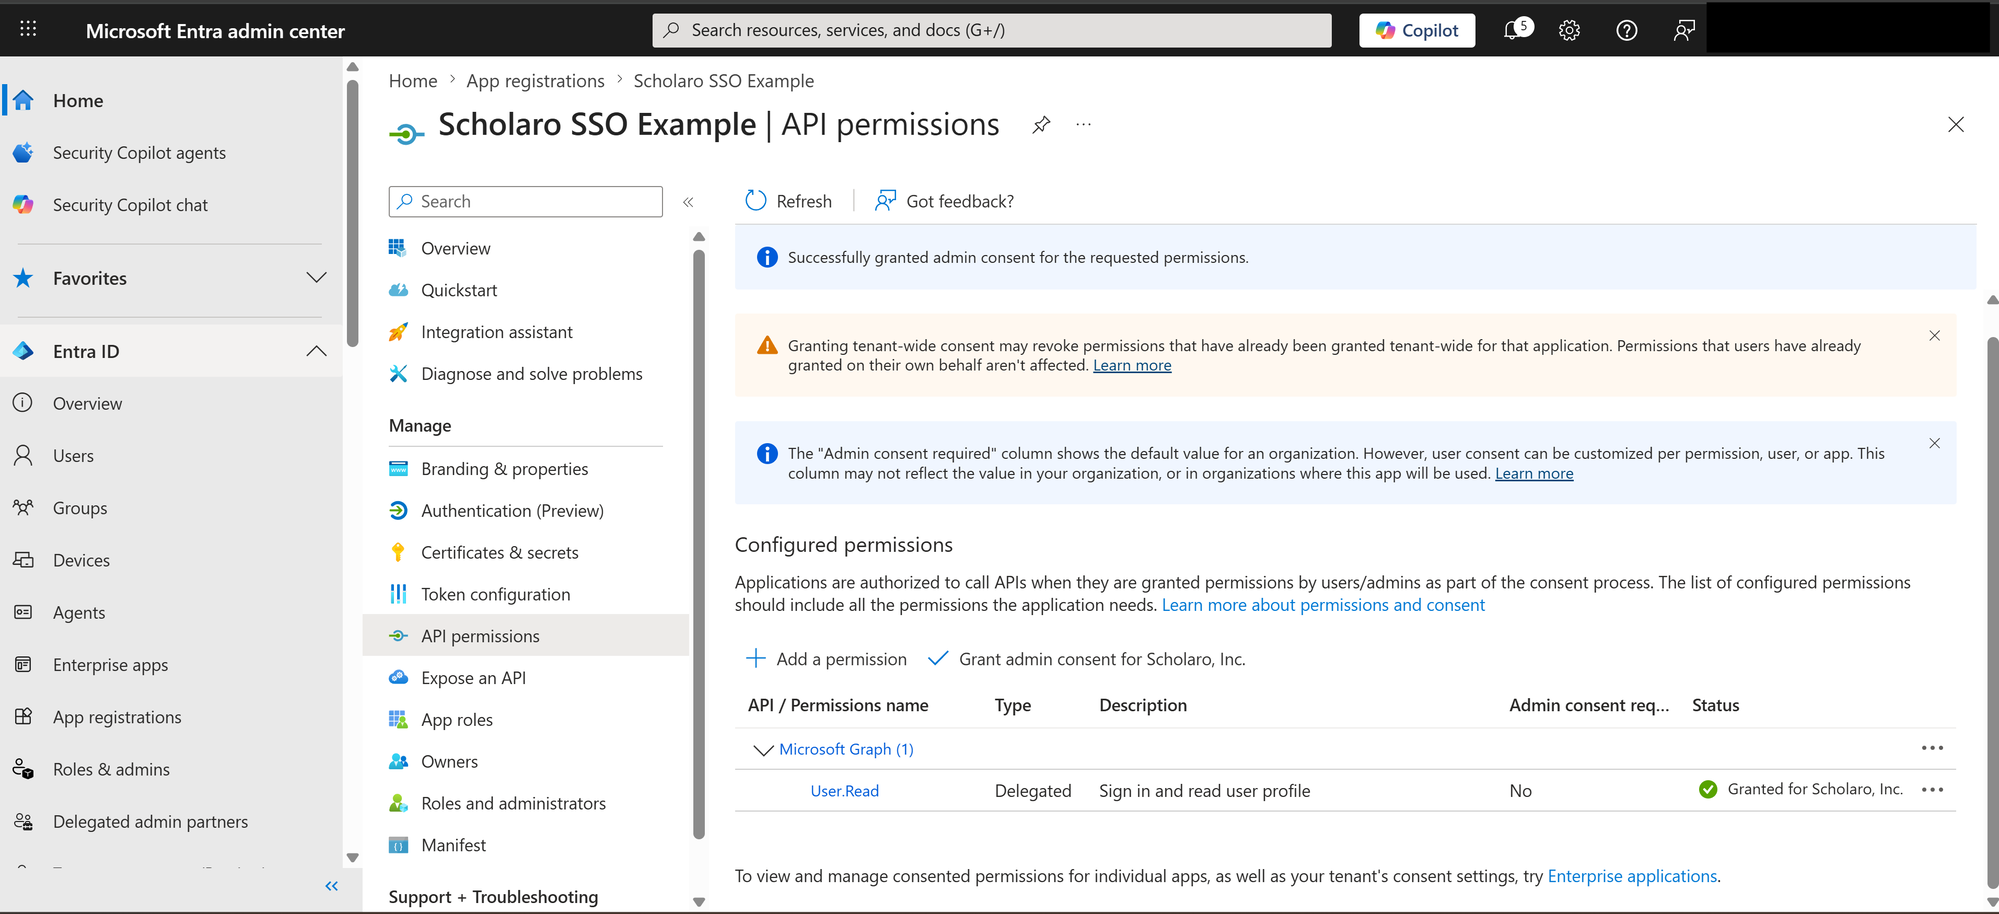The image size is (1999, 914).
Task: Open Authentication (Preview)
Action: [512, 511]
